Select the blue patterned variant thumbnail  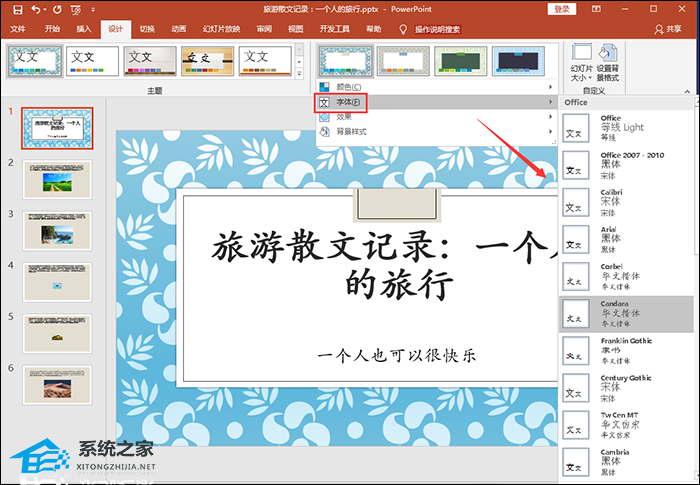click(346, 61)
